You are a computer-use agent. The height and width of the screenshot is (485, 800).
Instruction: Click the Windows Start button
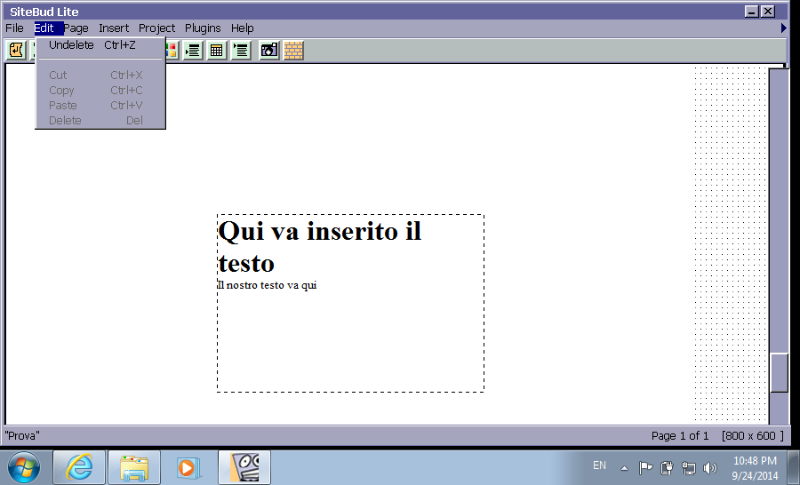pos(23,466)
